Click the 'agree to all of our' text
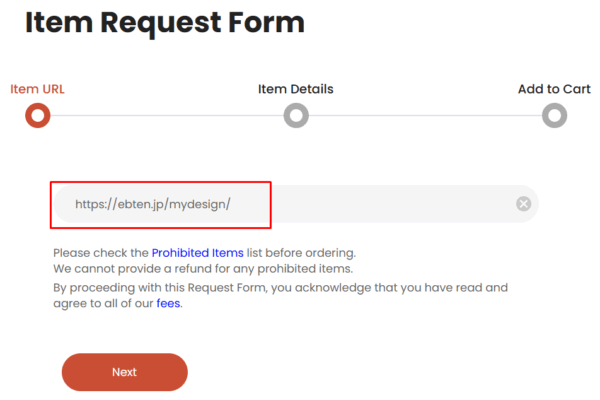The height and width of the screenshot is (400, 600). [103, 303]
